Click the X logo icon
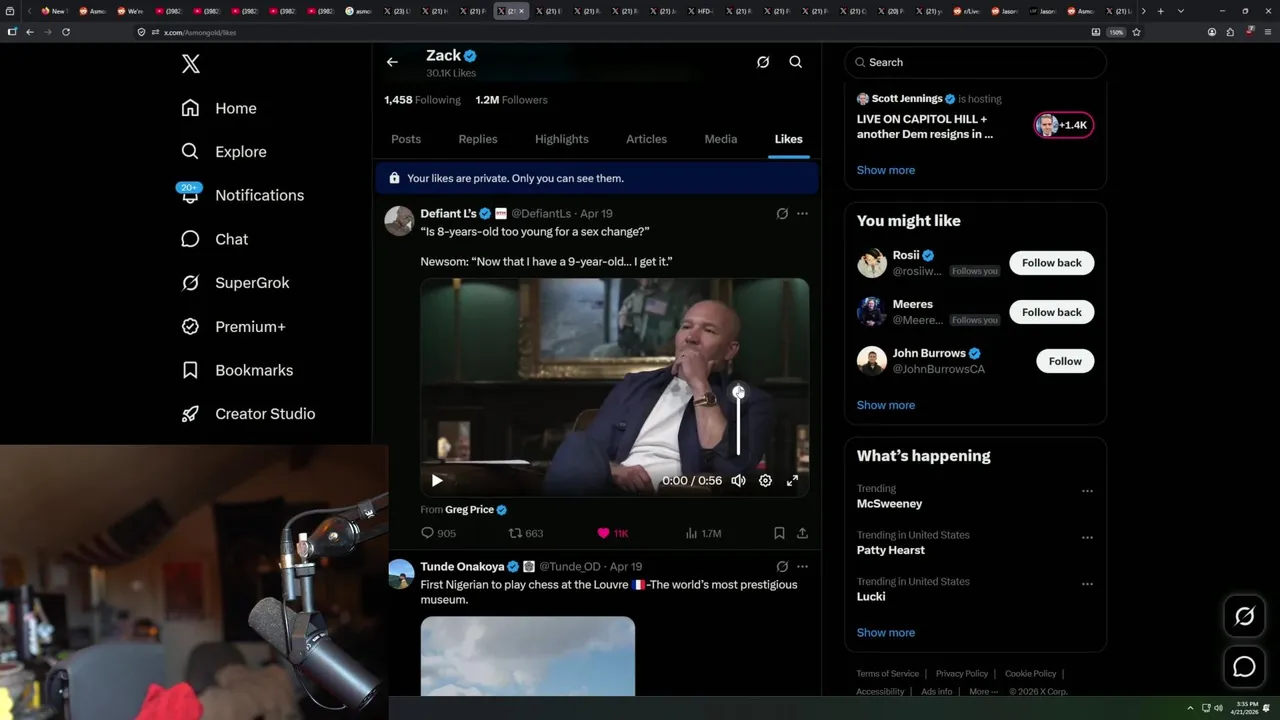The image size is (1280, 720). point(191,64)
